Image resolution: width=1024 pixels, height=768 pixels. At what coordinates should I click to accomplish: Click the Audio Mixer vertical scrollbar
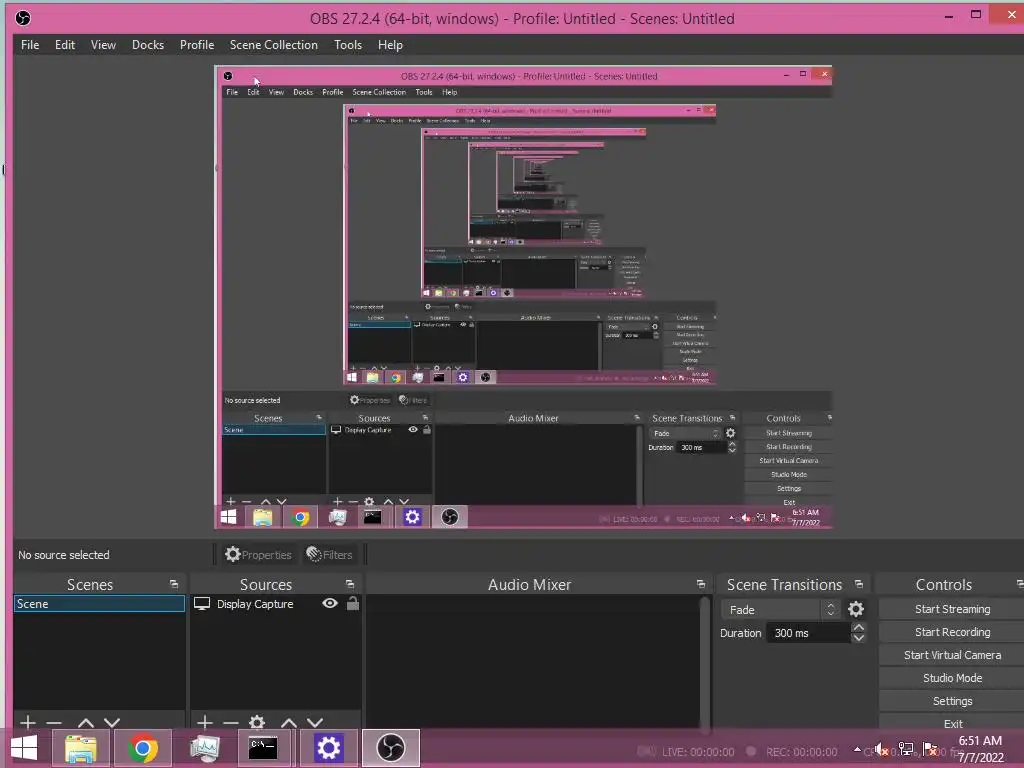[x=705, y=663]
